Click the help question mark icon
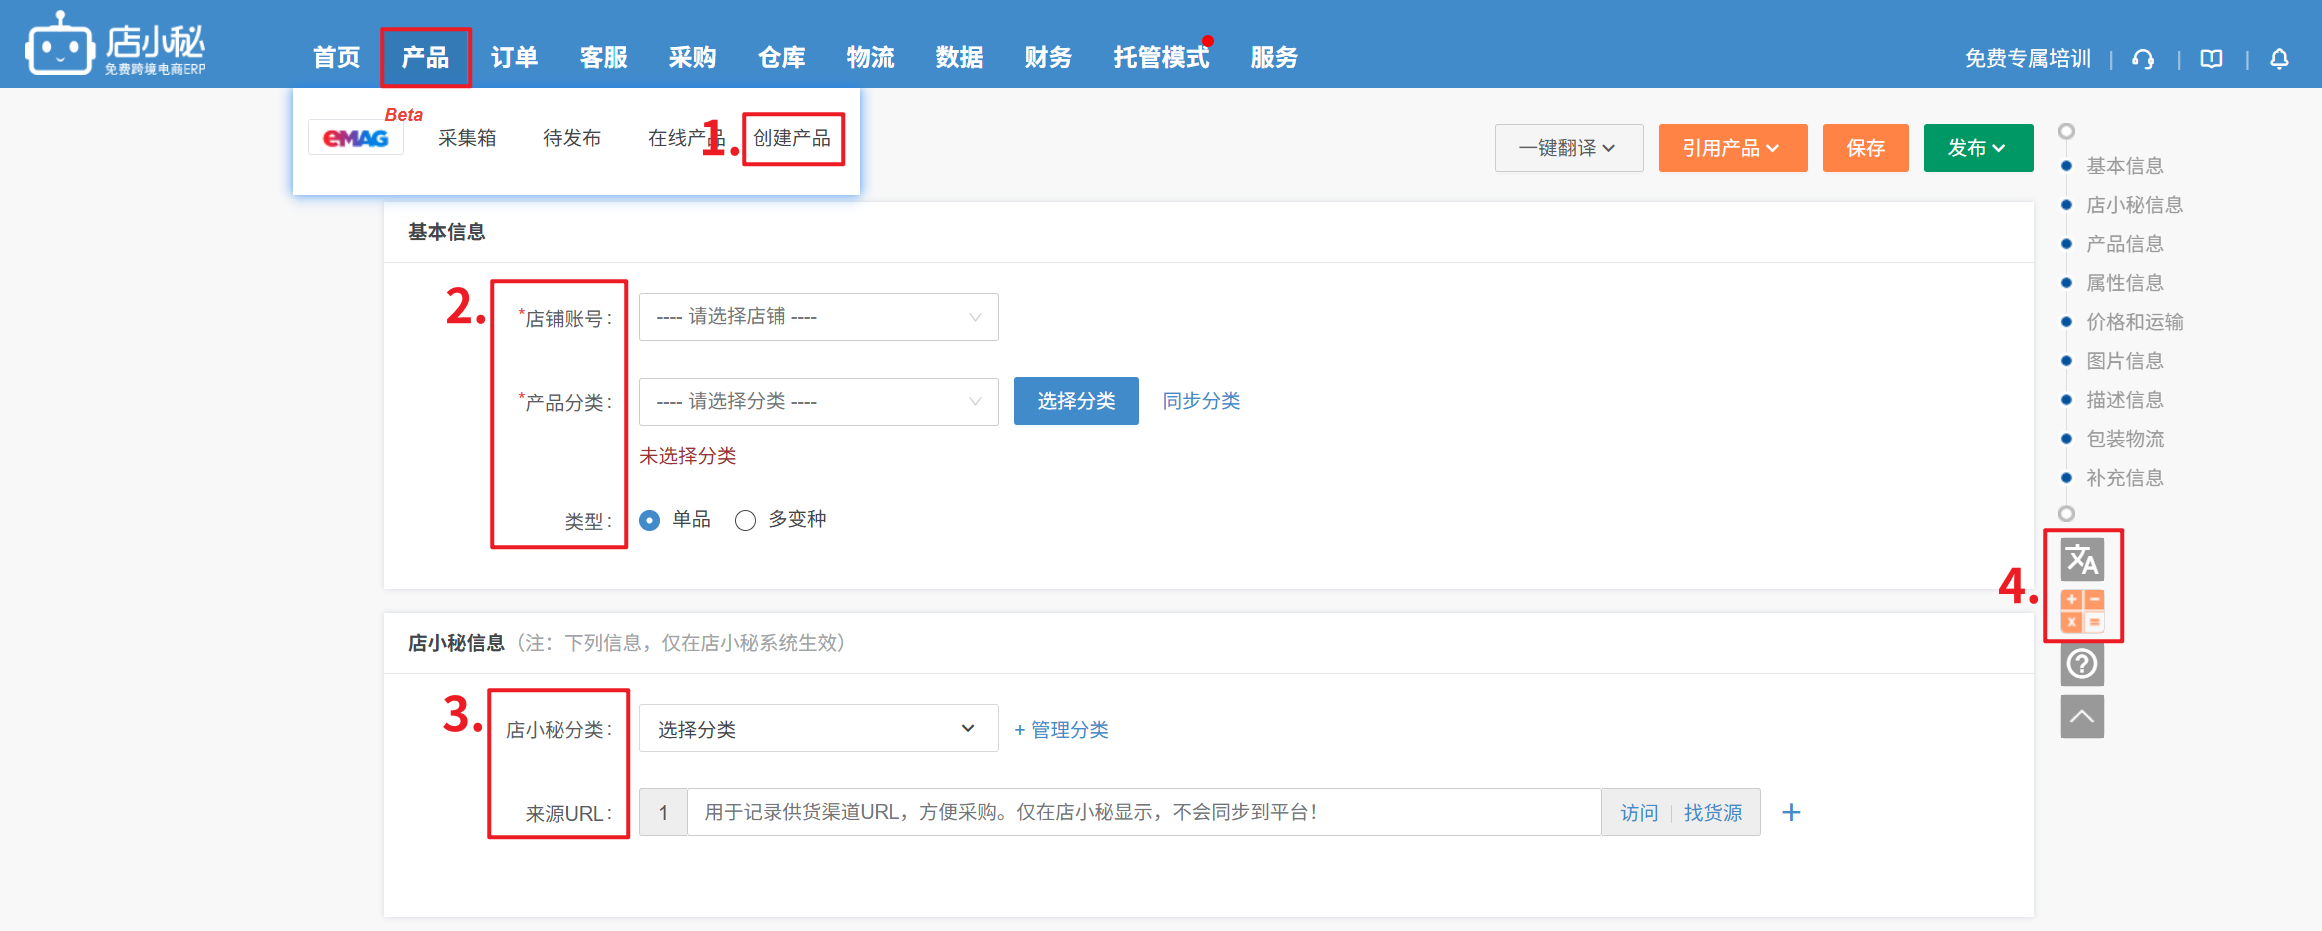The height and width of the screenshot is (931, 2322). [2082, 664]
